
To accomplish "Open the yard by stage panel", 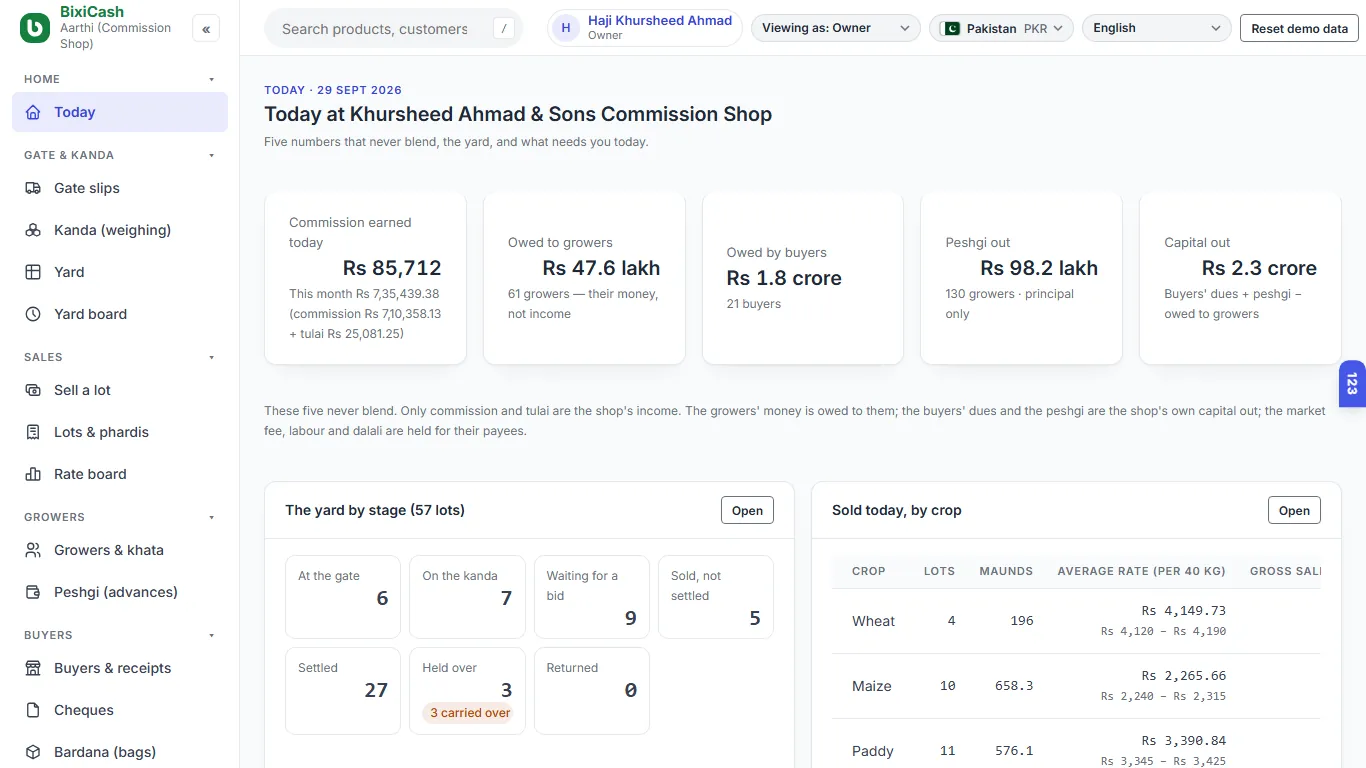I will 747,510.
